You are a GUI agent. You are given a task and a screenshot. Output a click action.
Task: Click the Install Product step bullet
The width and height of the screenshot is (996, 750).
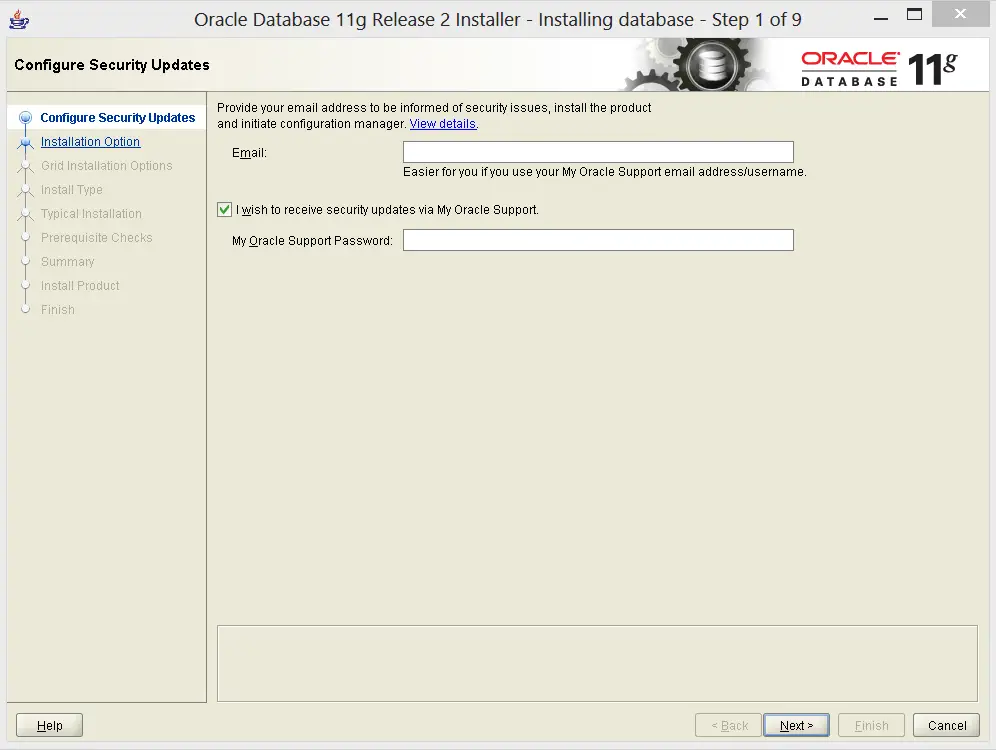point(26,286)
